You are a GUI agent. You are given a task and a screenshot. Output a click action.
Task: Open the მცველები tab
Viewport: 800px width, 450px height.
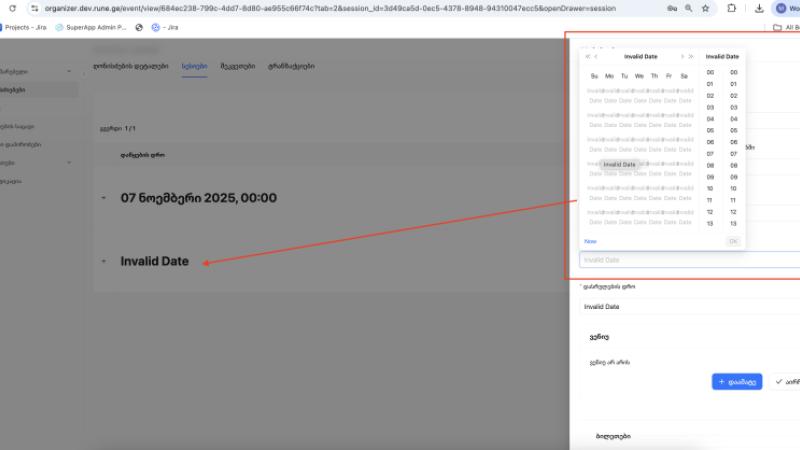pos(238,66)
